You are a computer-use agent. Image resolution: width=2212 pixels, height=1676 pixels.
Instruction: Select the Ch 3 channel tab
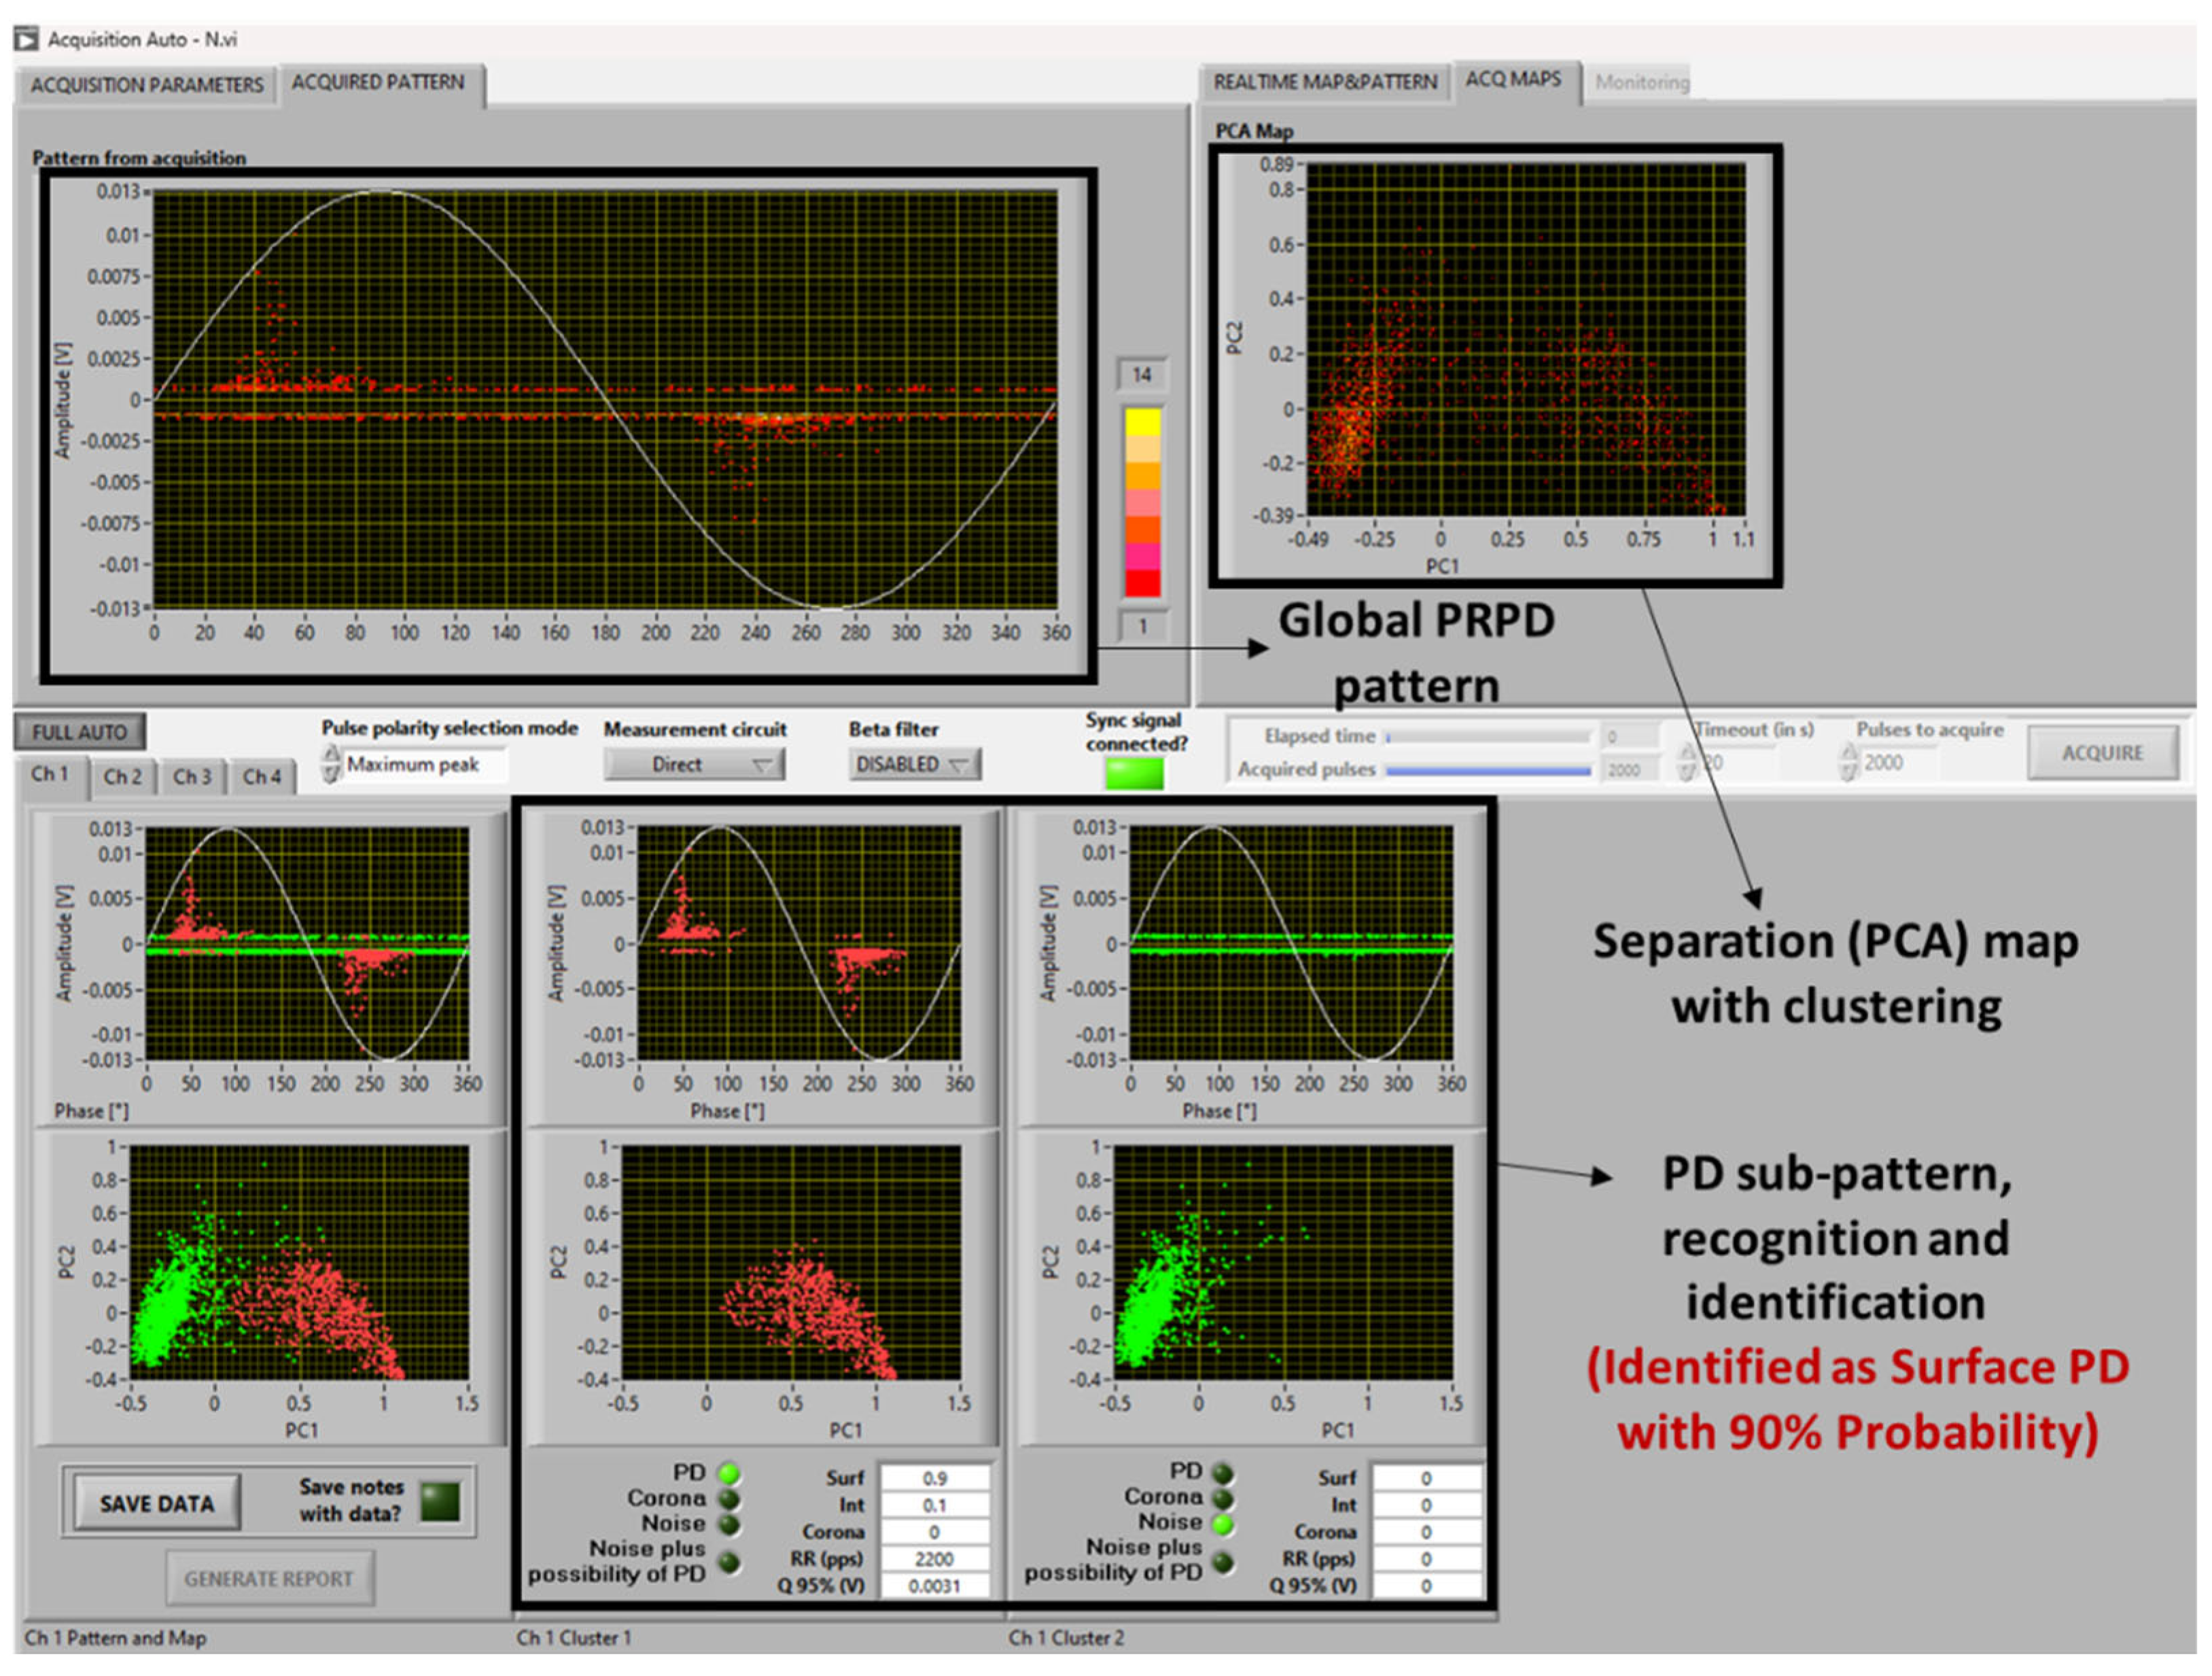click(x=192, y=777)
